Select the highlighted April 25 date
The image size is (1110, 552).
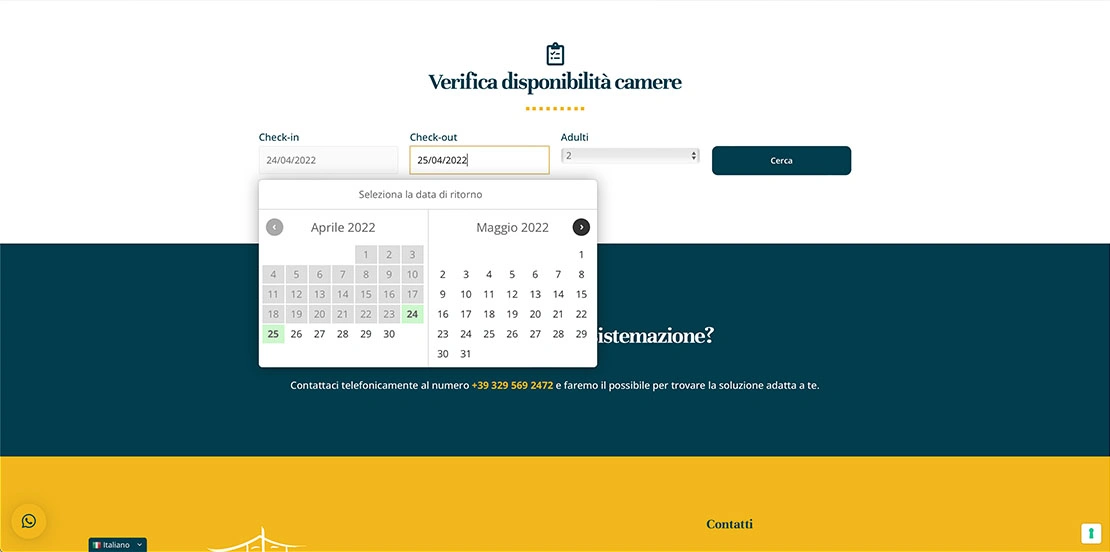pyautogui.click(x=273, y=334)
